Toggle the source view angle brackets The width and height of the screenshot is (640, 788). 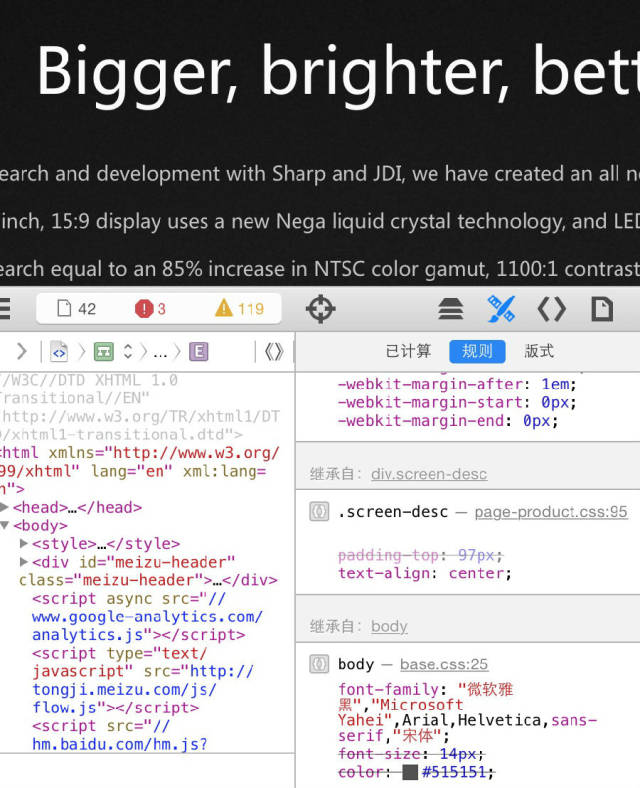point(274,352)
